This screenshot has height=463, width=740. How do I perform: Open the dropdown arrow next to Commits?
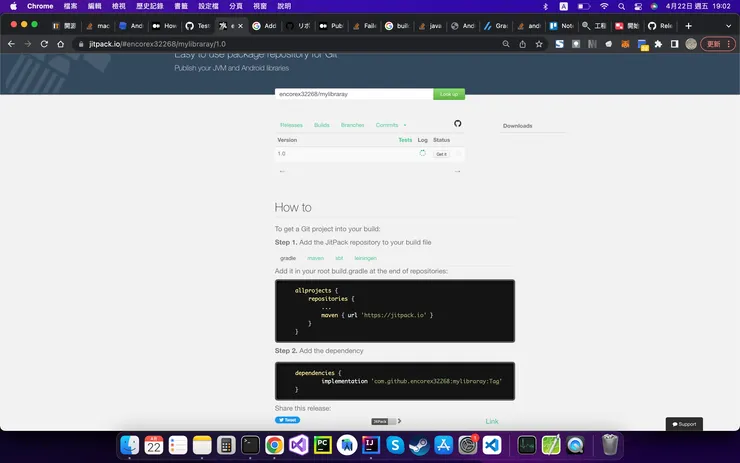[405, 125]
